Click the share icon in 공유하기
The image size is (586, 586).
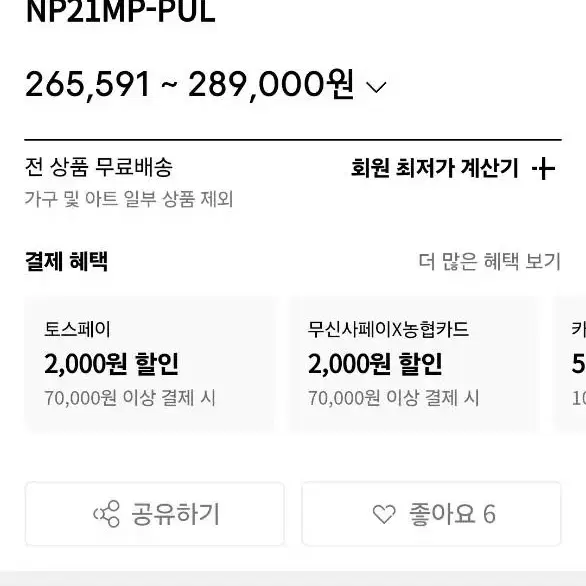107,514
